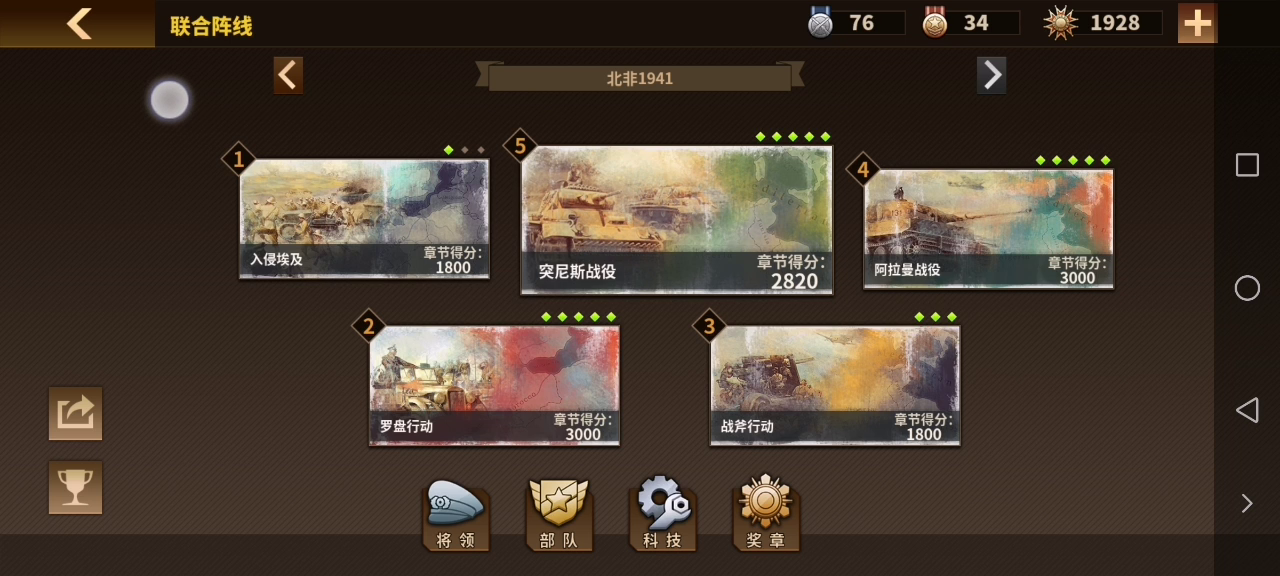The height and width of the screenshot is (576, 1280).
Task: Tap the share arrow icon
Action: (76, 413)
